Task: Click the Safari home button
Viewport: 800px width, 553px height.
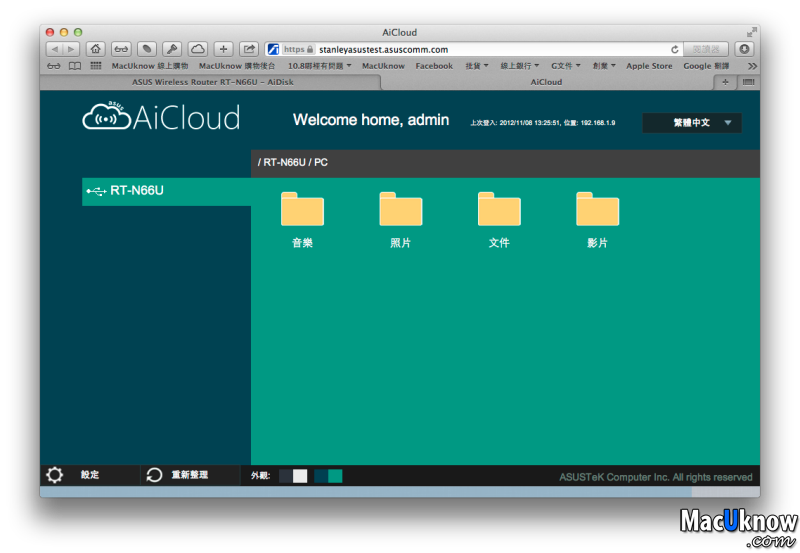Action: tap(96, 49)
